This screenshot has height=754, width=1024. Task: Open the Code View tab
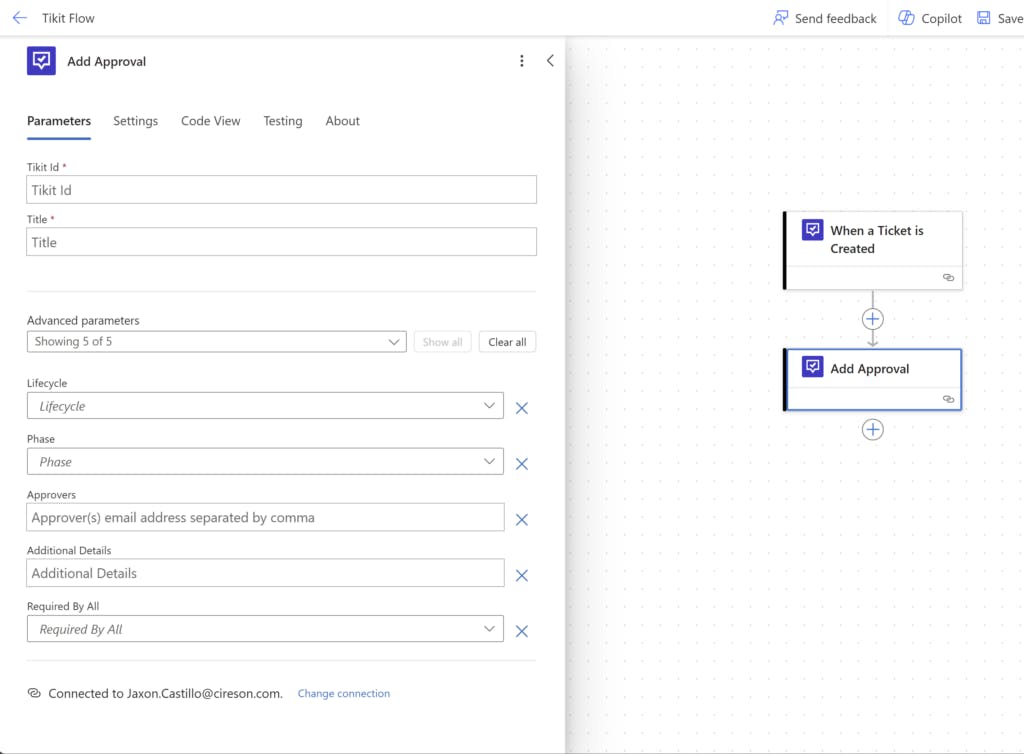pyautogui.click(x=210, y=121)
